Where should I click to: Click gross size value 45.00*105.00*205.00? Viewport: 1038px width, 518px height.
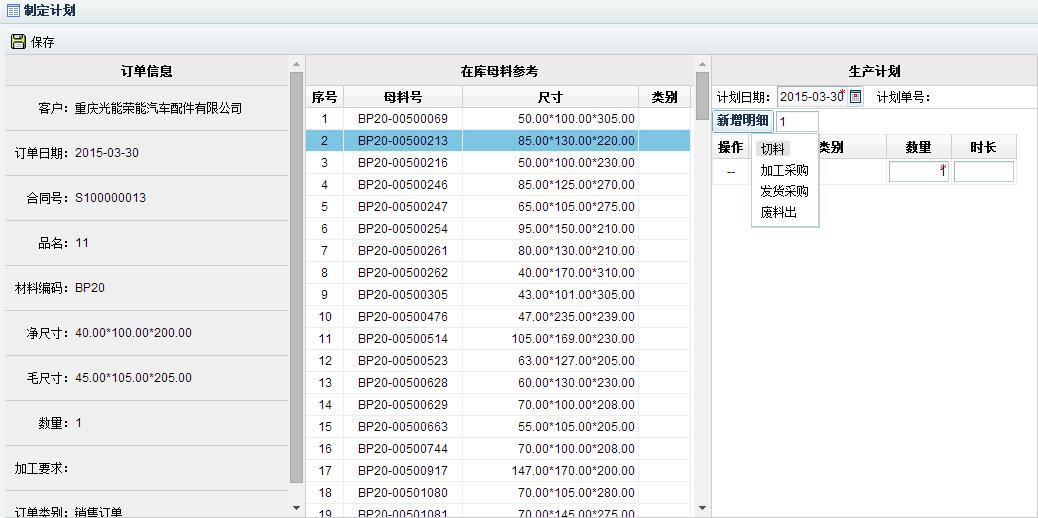134,378
